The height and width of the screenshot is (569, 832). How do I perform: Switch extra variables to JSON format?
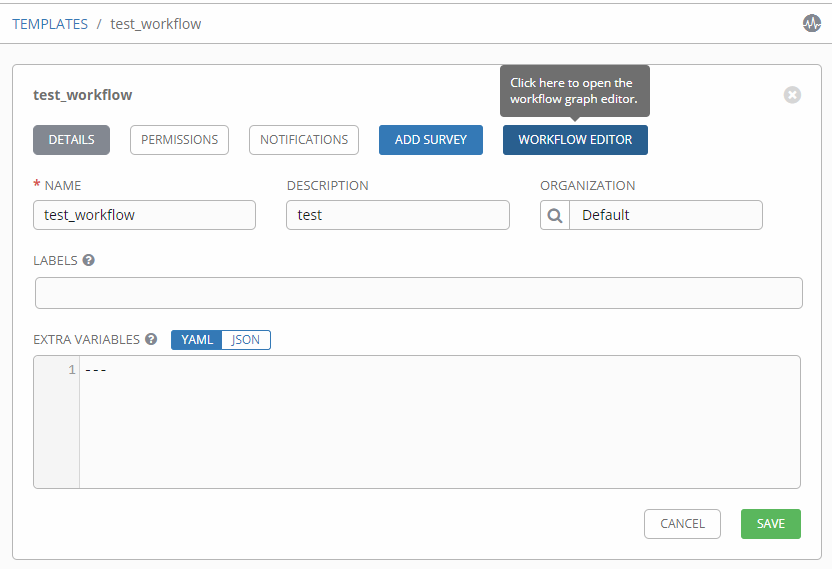tap(246, 340)
